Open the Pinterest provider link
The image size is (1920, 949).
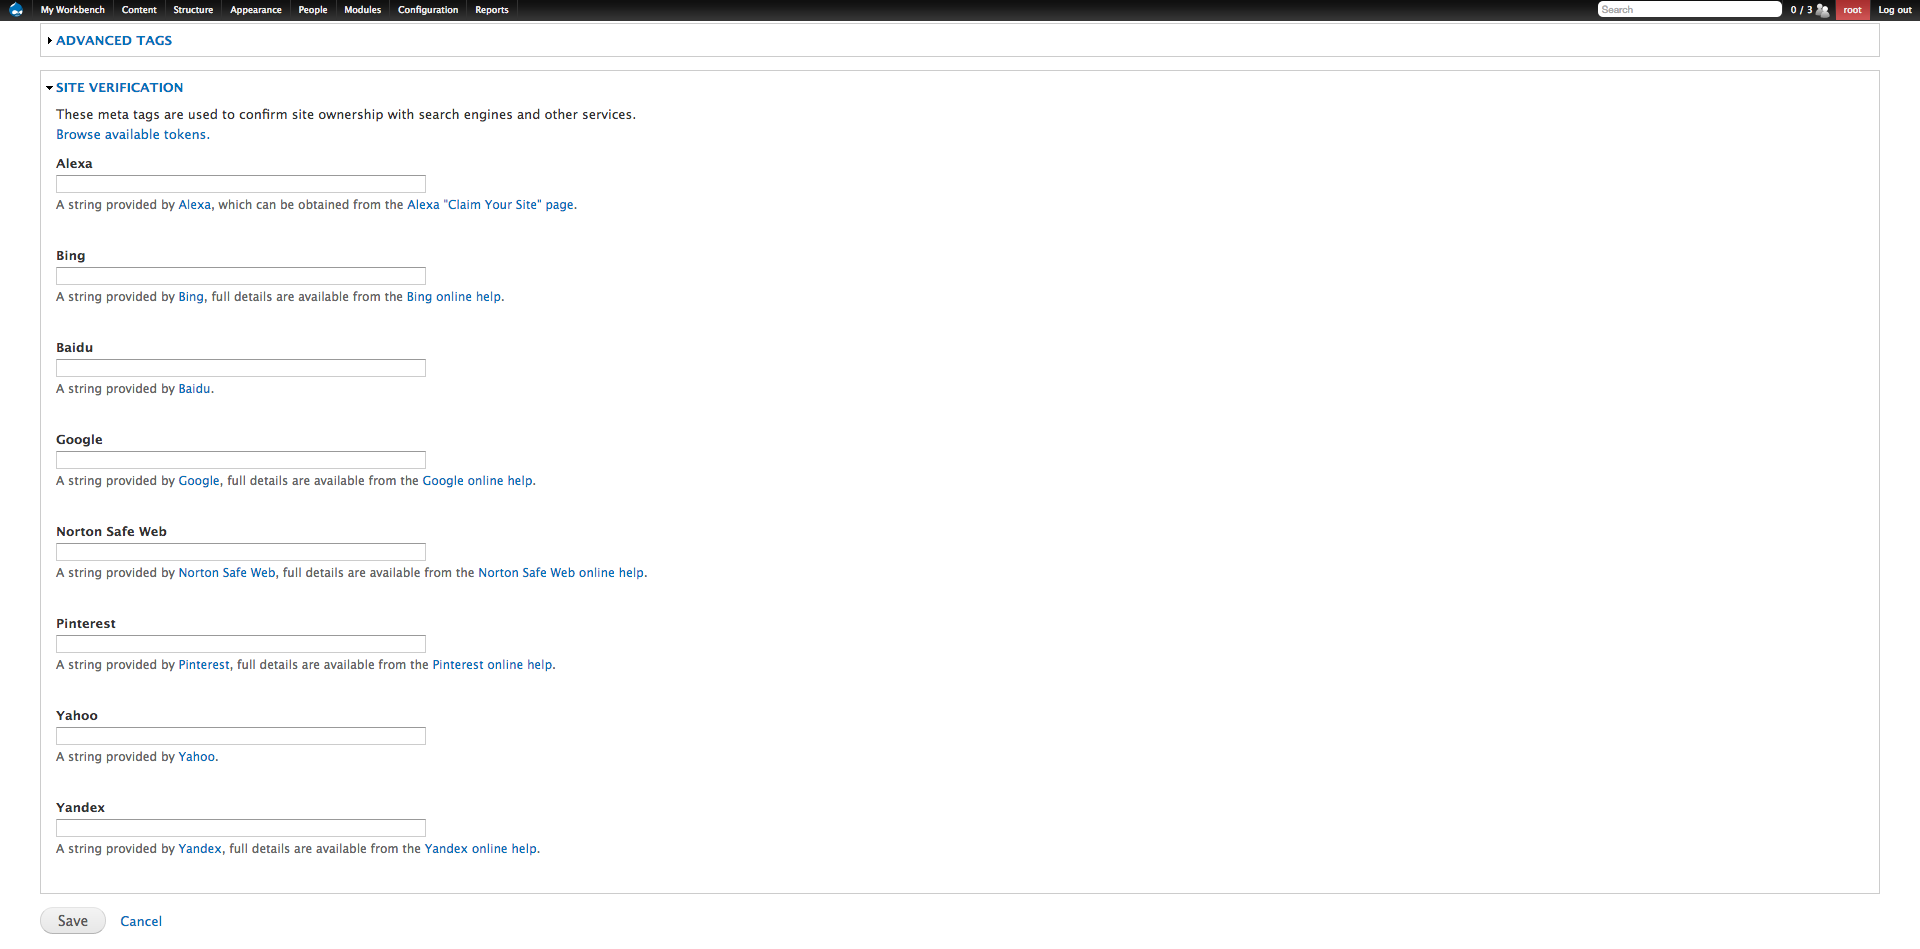click(x=204, y=665)
